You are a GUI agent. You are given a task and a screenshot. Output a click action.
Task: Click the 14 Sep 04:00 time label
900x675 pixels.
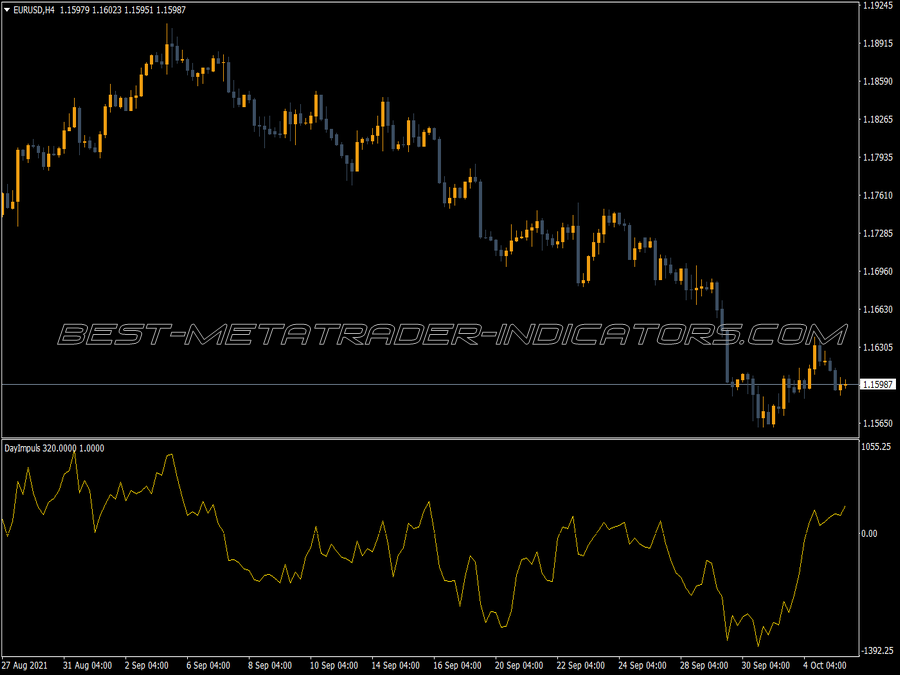point(395,666)
